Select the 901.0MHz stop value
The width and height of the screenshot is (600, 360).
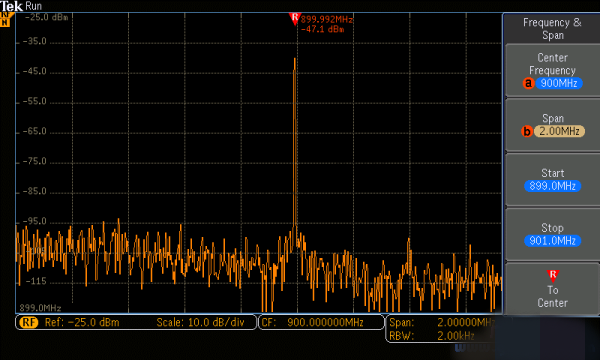tap(553, 241)
